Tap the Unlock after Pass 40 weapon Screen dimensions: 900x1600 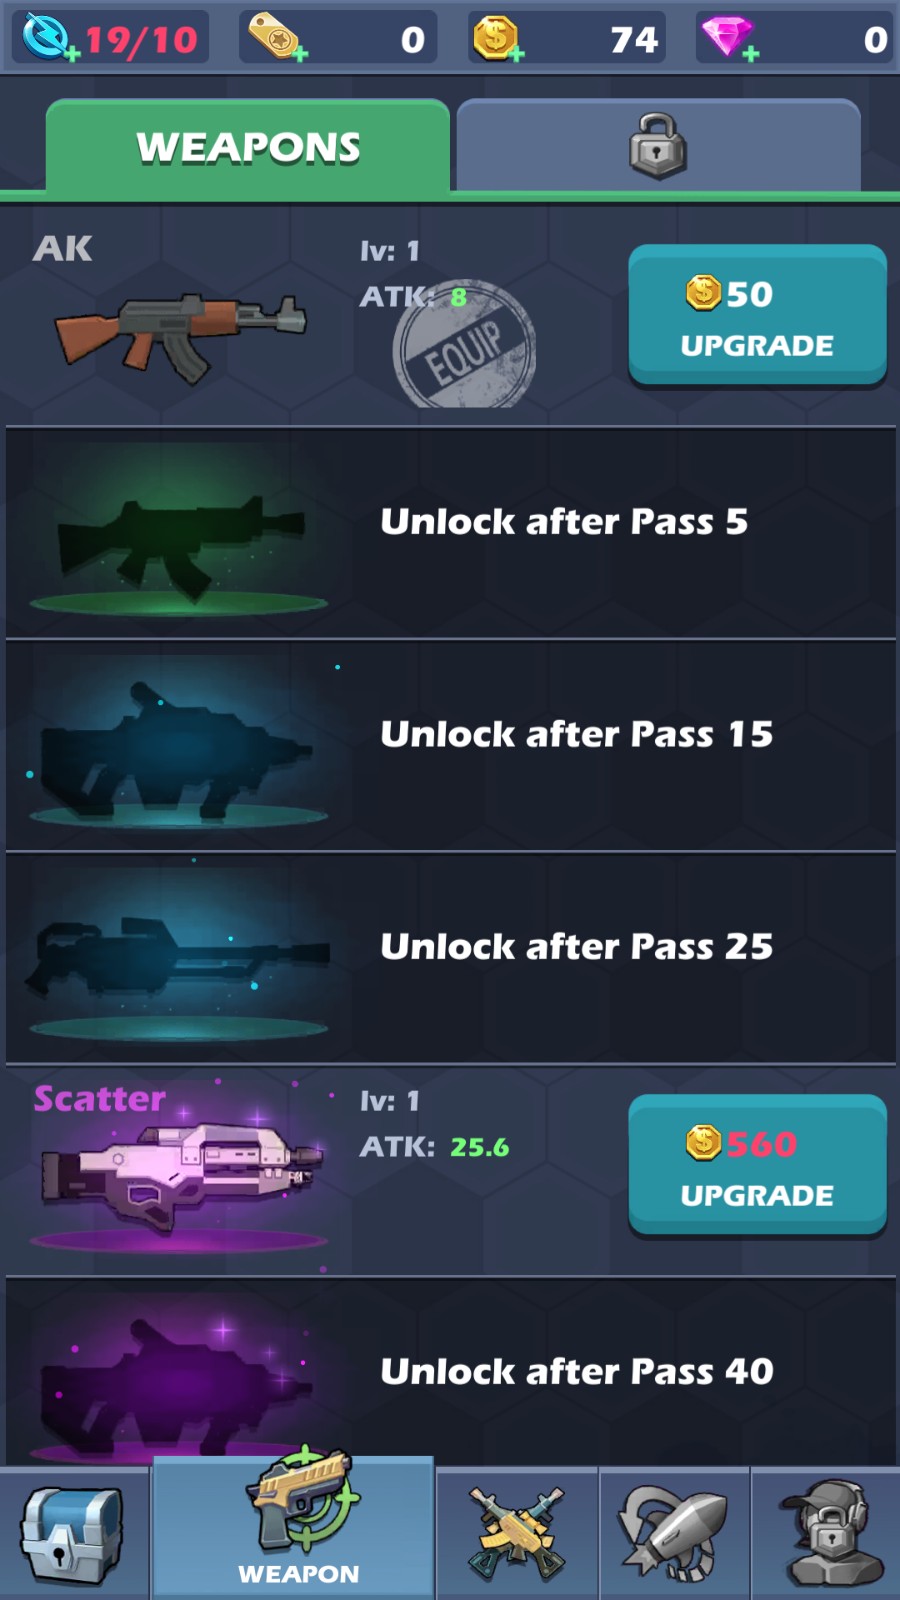tap(450, 1370)
